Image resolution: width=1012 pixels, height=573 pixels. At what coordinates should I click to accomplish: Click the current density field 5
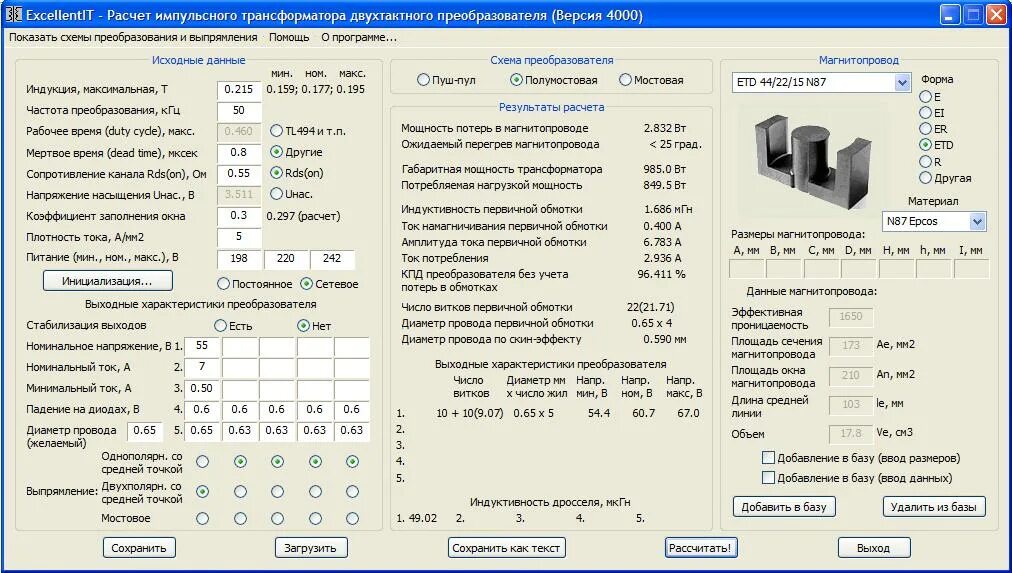tap(239, 237)
